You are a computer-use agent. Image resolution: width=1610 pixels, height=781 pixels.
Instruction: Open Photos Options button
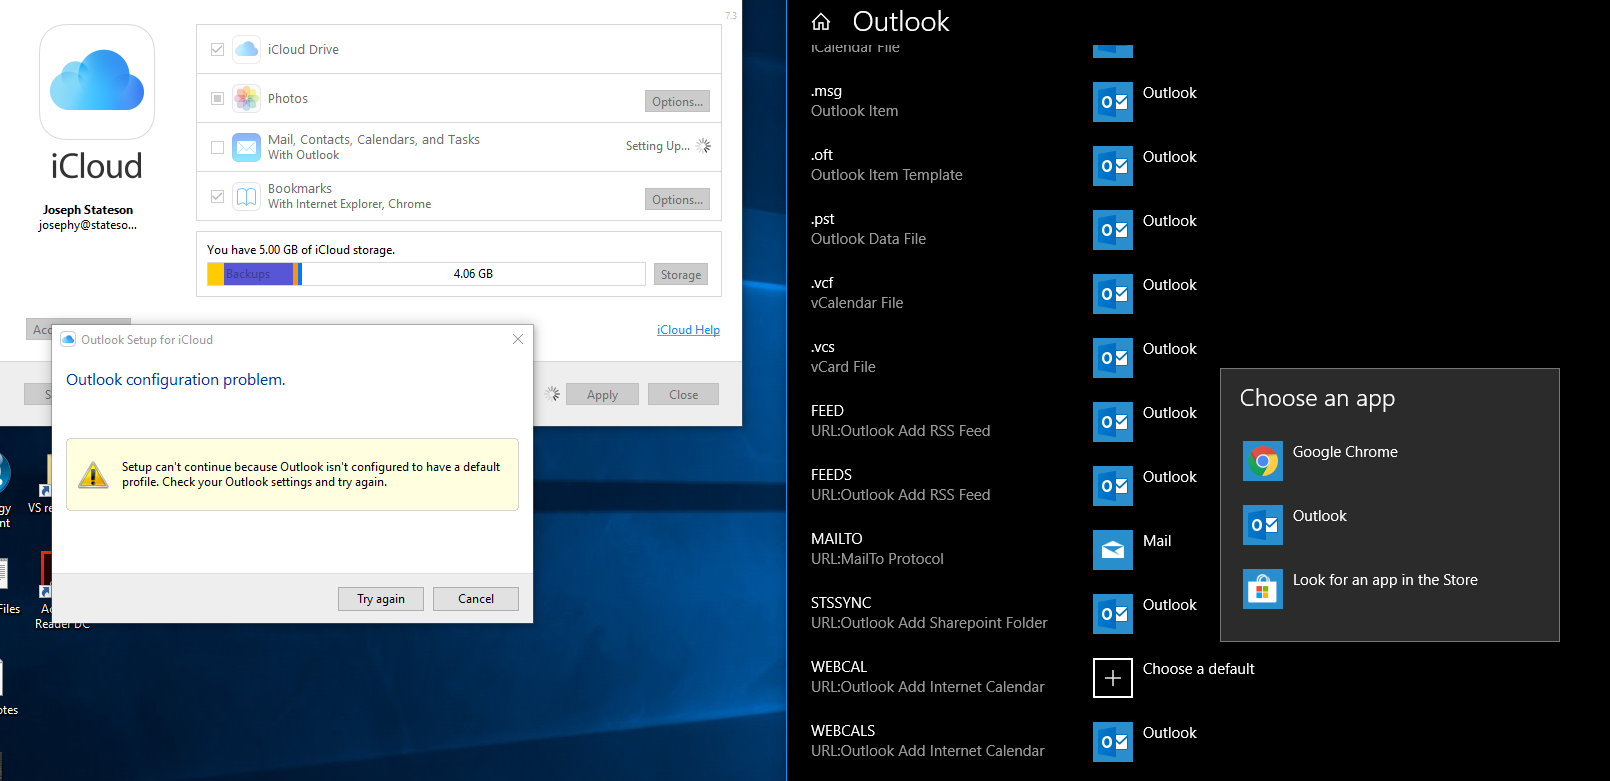click(x=677, y=101)
